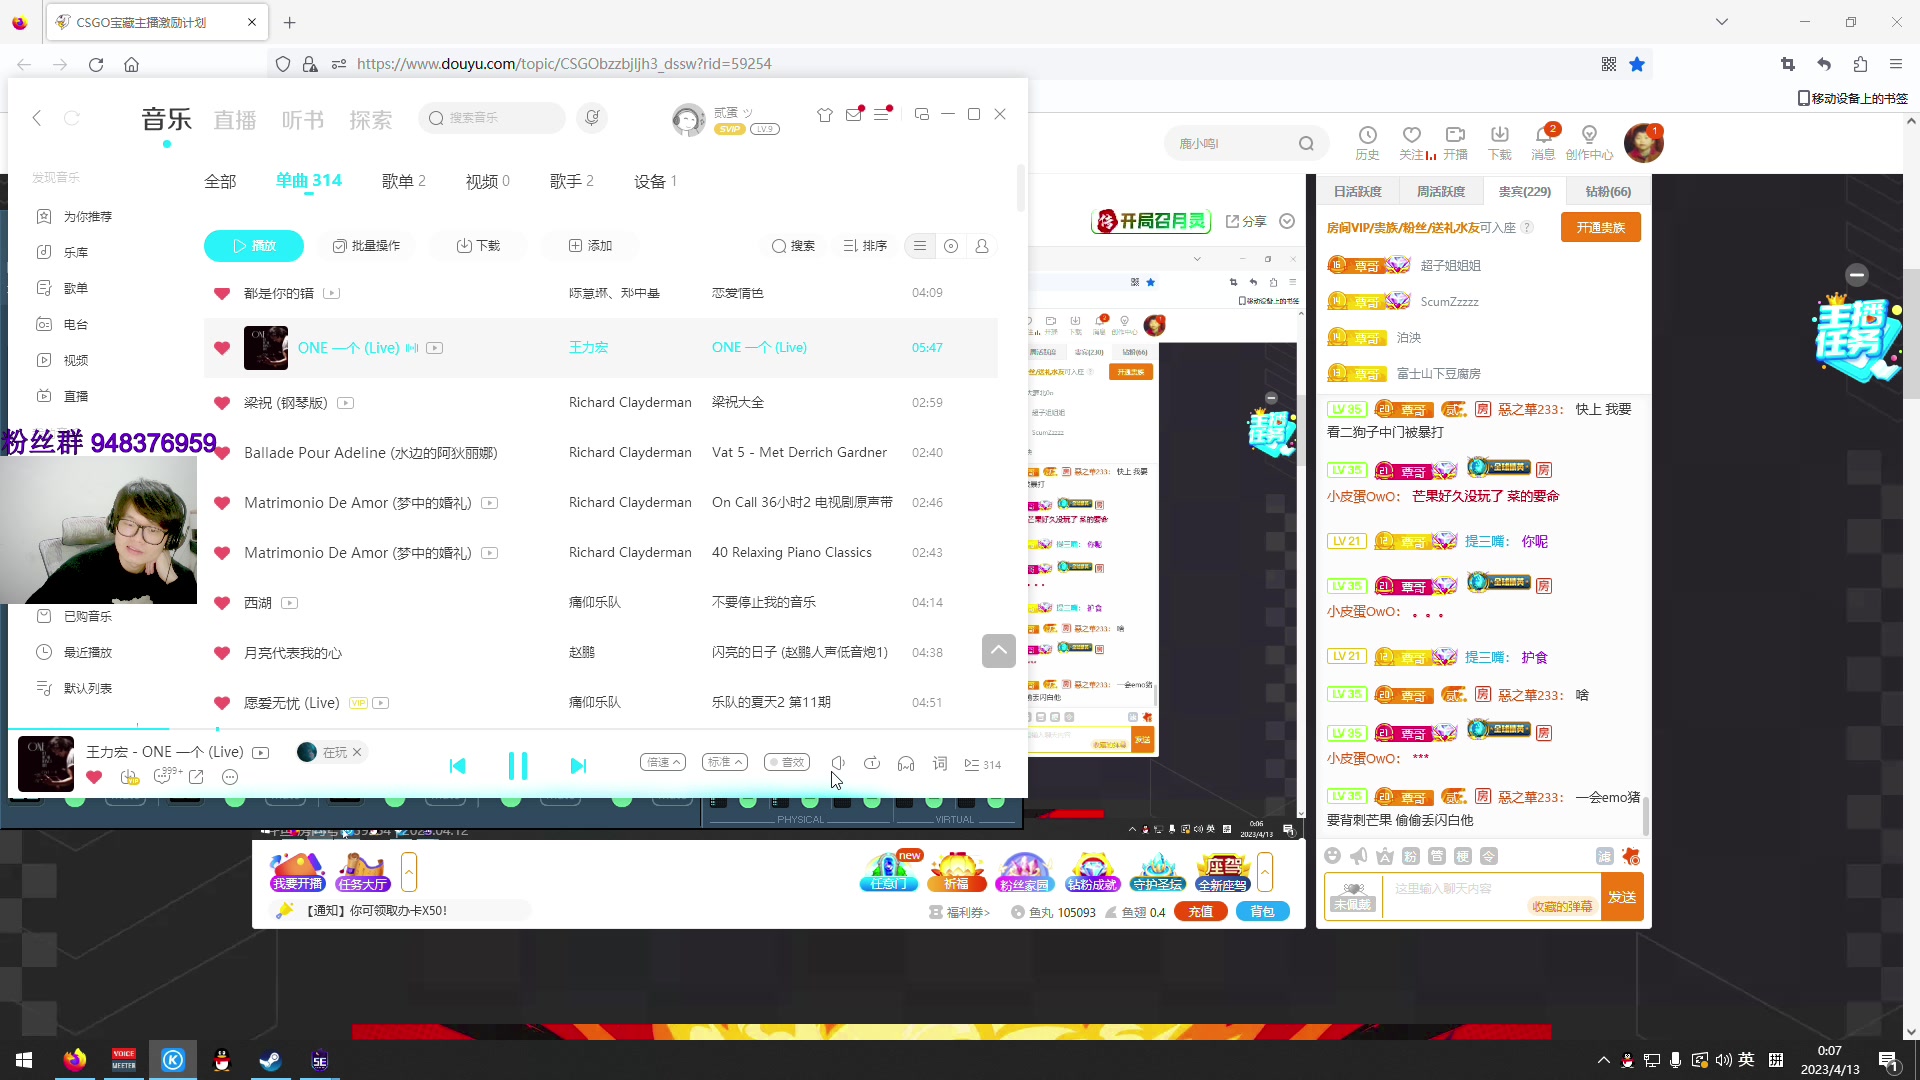This screenshot has height=1080, width=1920.
Task: Open 默认列表 in the left sidebar
Action: pos(88,689)
